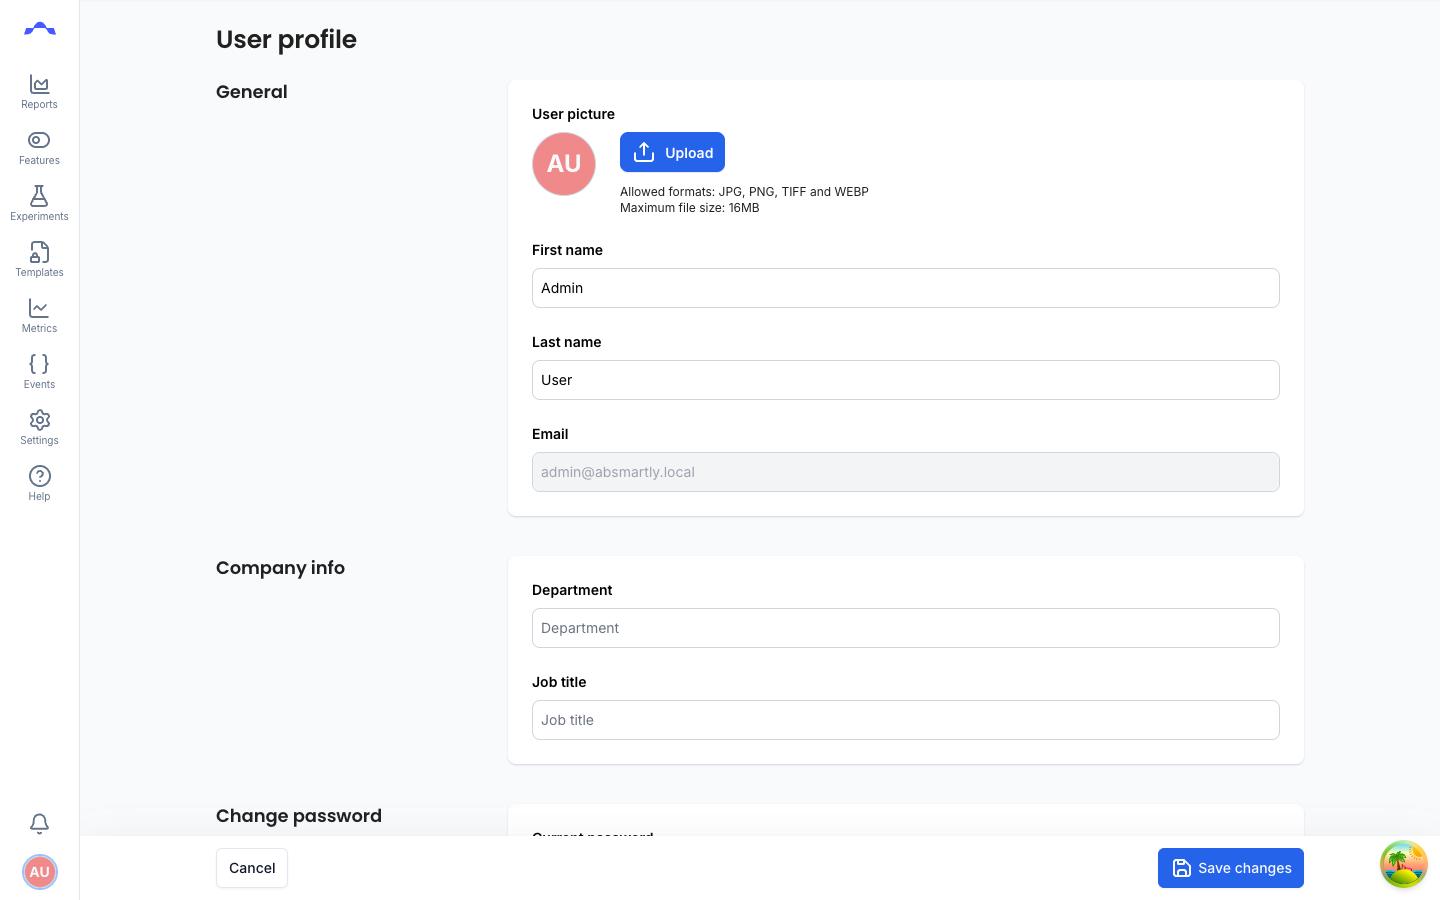Viewport: 1440px width, 900px height.
Task: Open Settings gear in sidebar
Action: [39, 428]
